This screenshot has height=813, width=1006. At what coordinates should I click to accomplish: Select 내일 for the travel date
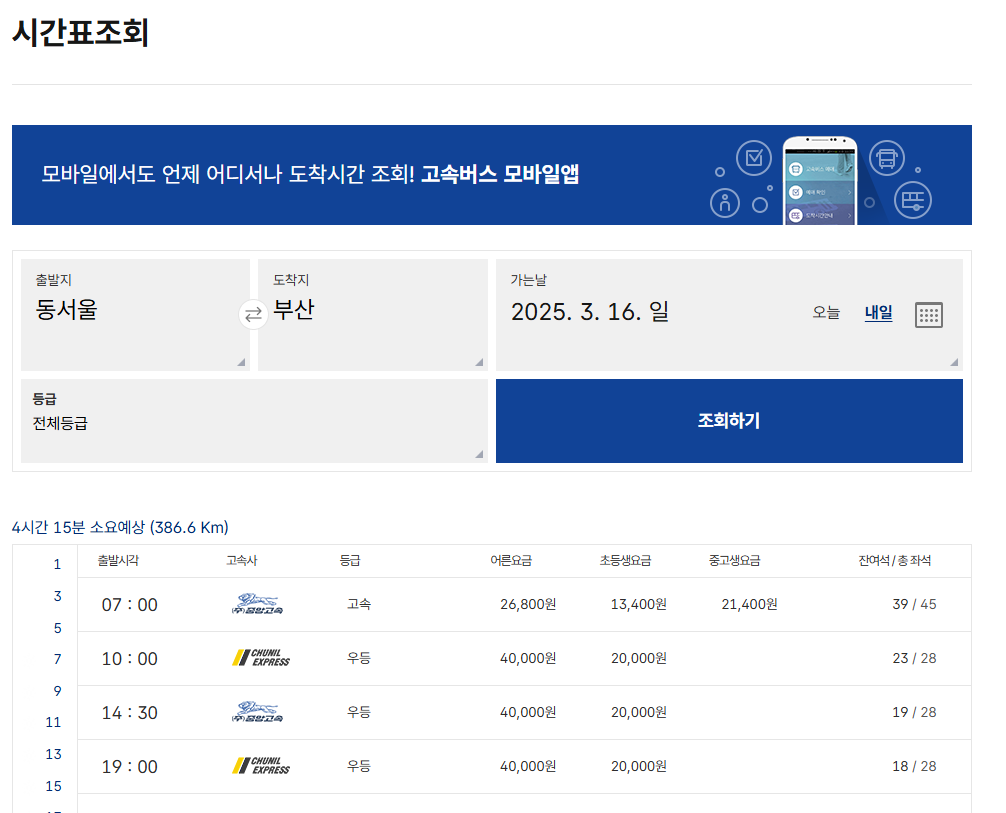click(x=878, y=312)
